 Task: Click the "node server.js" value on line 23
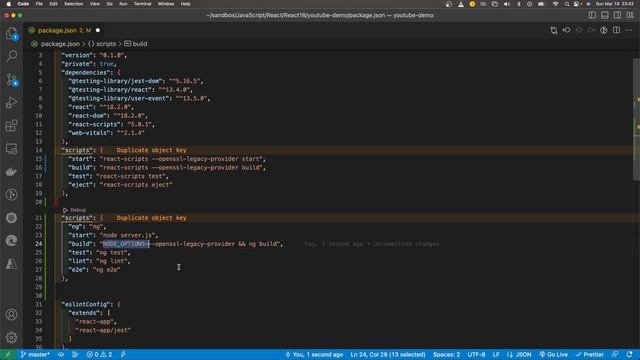[129, 235]
